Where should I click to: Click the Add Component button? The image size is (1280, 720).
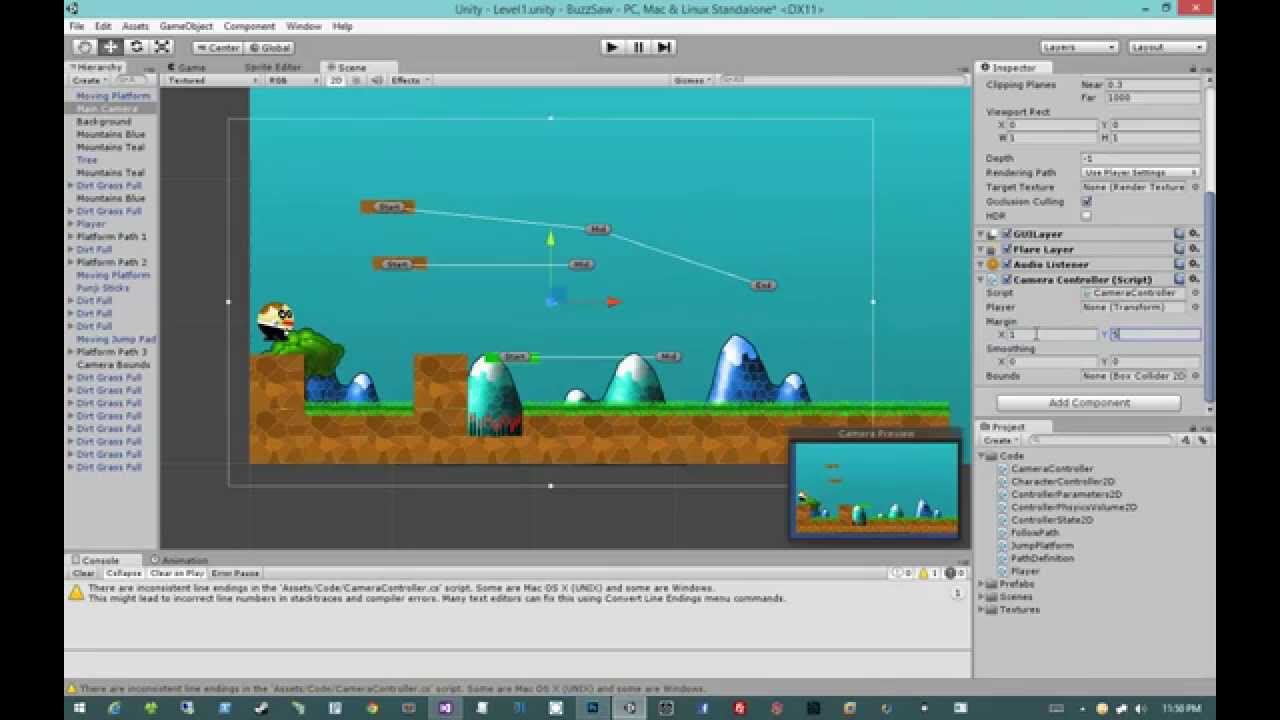pos(1086,402)
